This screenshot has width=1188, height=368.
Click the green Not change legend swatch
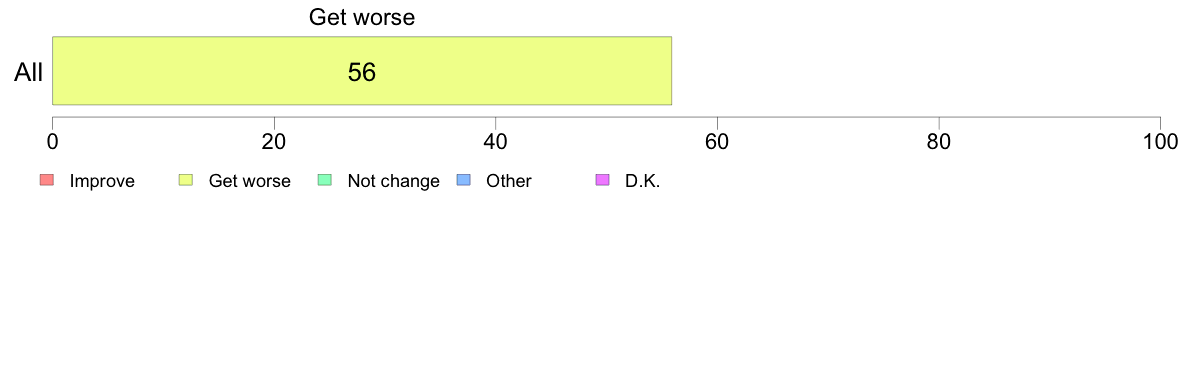coord(324,180)
